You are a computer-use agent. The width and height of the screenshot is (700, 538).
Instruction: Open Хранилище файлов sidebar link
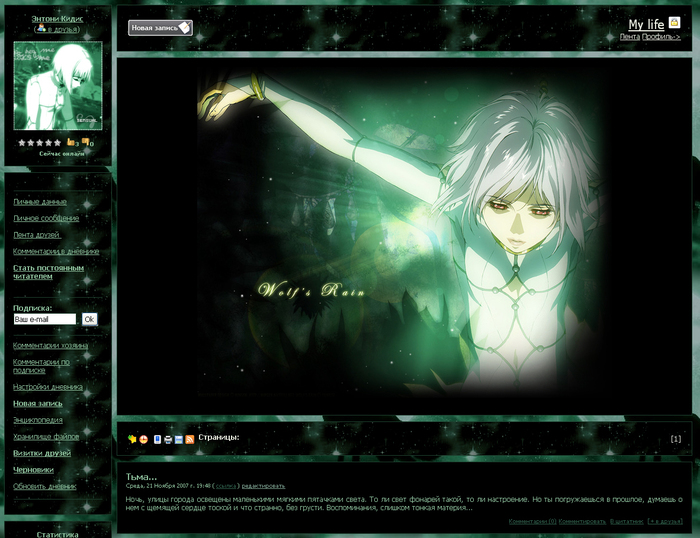[x=46, y=437]
